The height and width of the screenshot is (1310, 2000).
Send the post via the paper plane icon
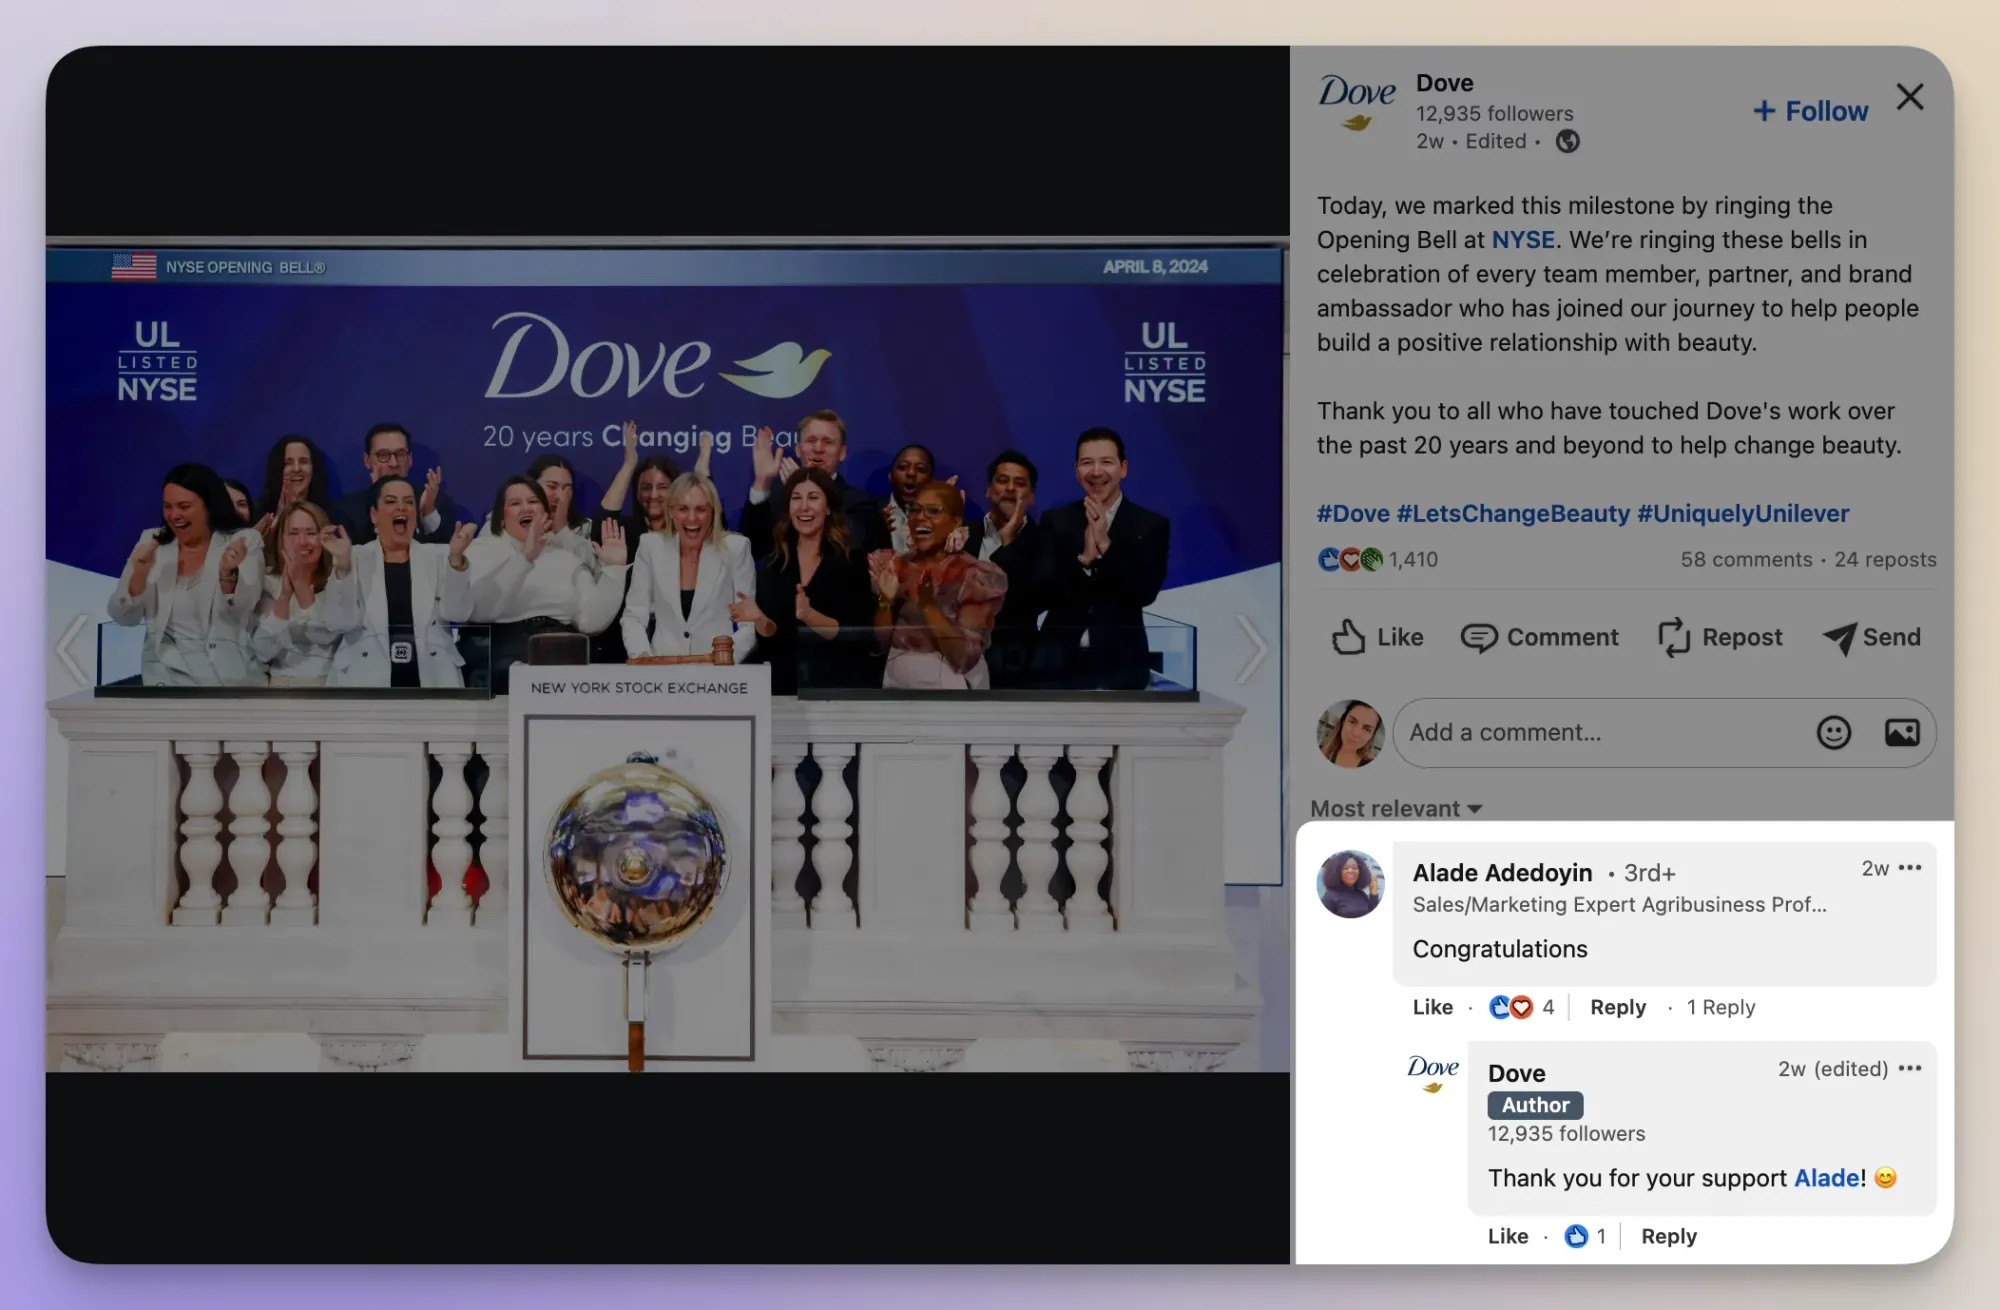(x=1871, y=637)
